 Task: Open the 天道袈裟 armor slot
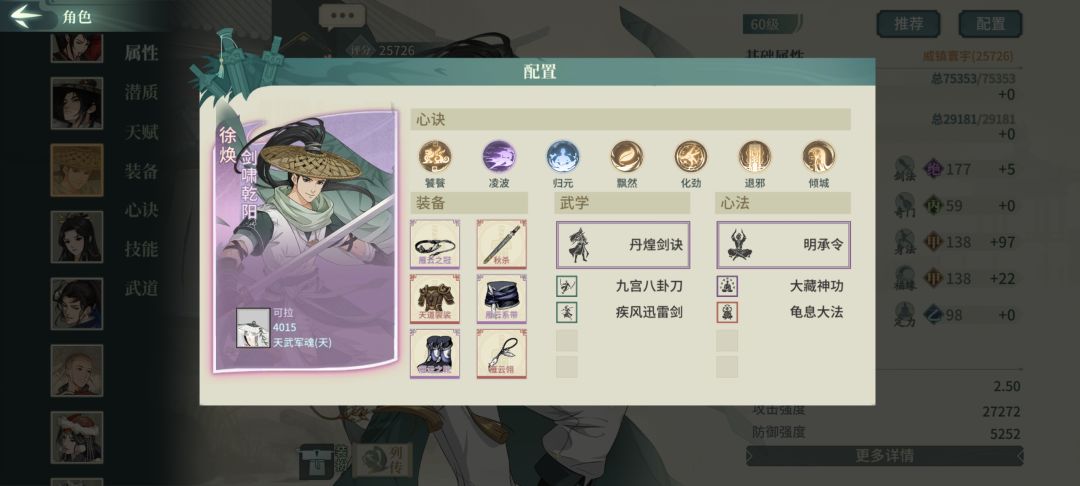point(435,299)
